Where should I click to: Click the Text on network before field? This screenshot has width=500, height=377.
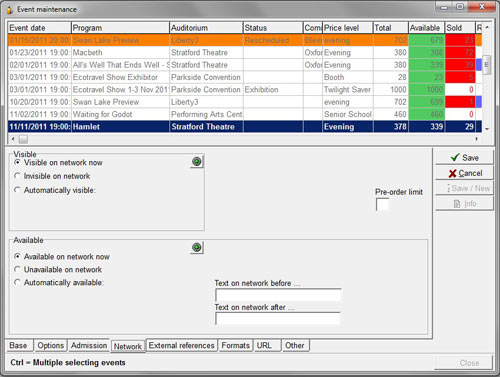[278, 295]
